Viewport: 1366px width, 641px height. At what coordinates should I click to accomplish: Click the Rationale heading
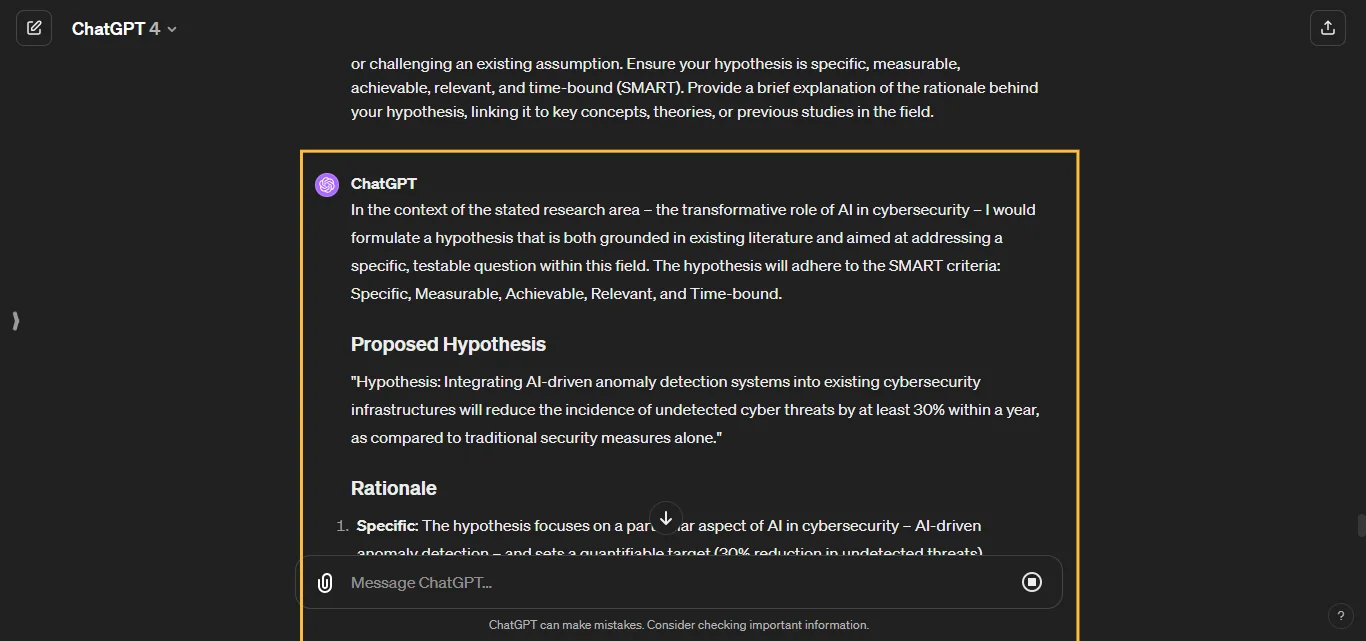pos(393,488)
